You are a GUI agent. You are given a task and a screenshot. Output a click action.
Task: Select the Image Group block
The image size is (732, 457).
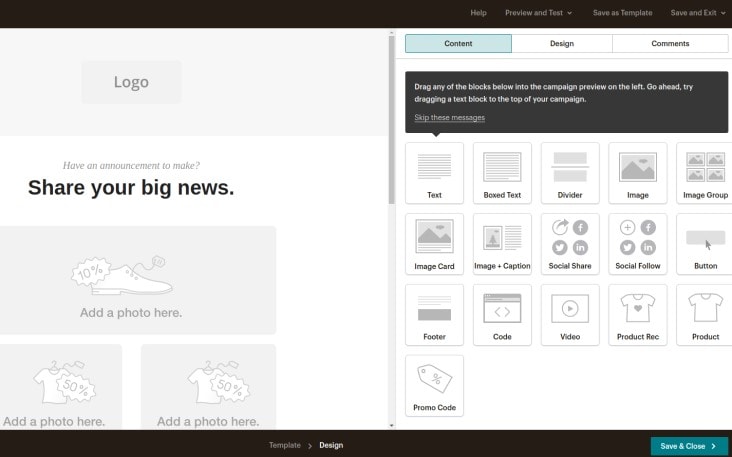tap(705, 172)
